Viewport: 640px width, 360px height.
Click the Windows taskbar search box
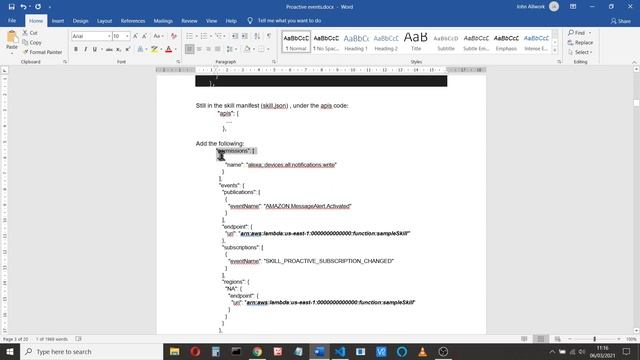[x=91, y=351]
